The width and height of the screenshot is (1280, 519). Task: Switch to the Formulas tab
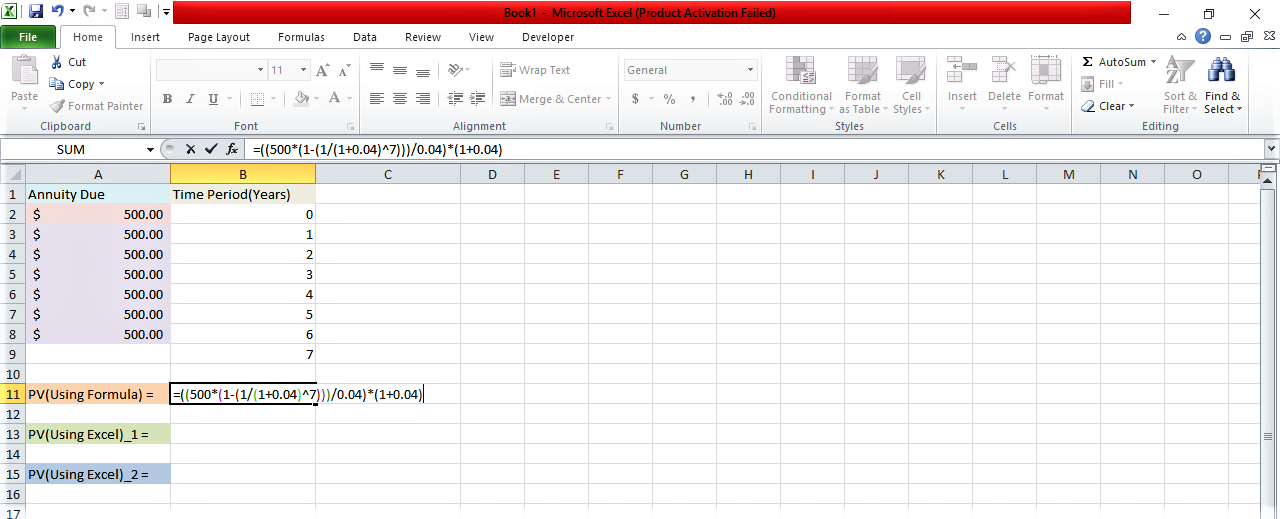(301, 37)
